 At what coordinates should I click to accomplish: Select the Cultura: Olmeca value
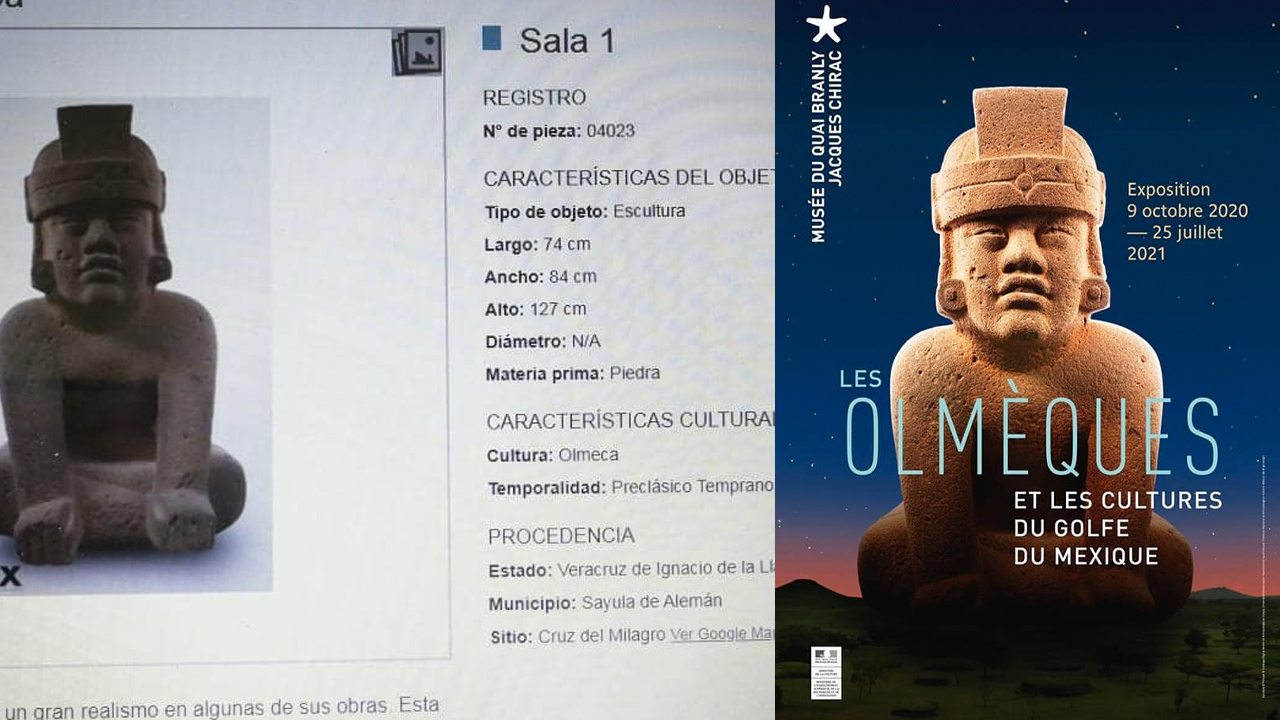(x=552, y=455)
